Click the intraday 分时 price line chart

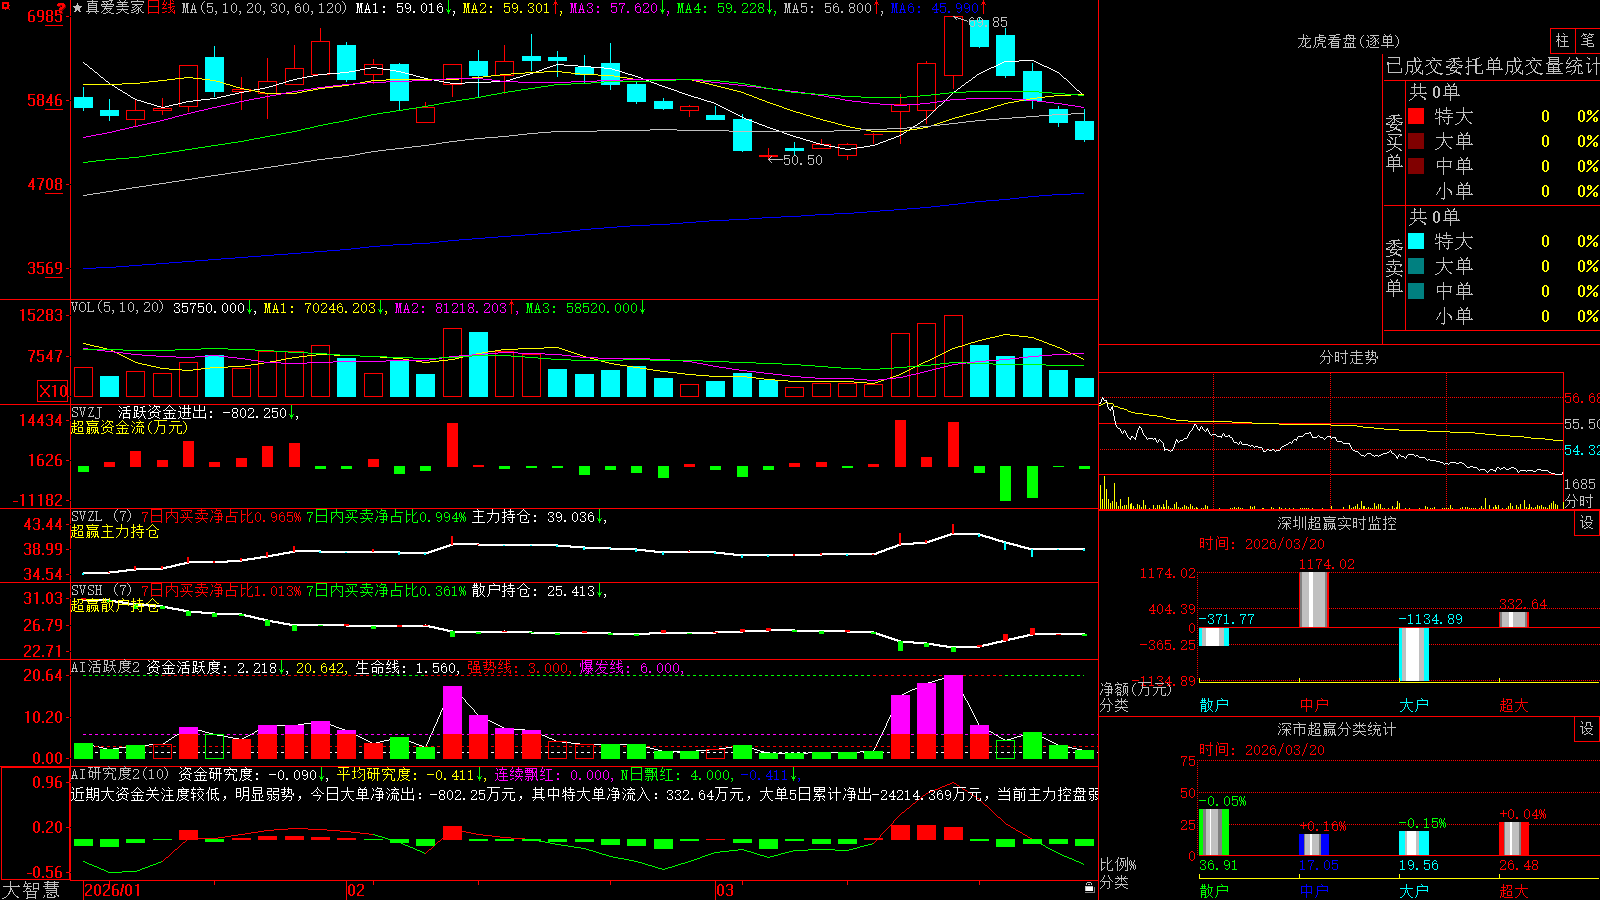pos(1331,424)
